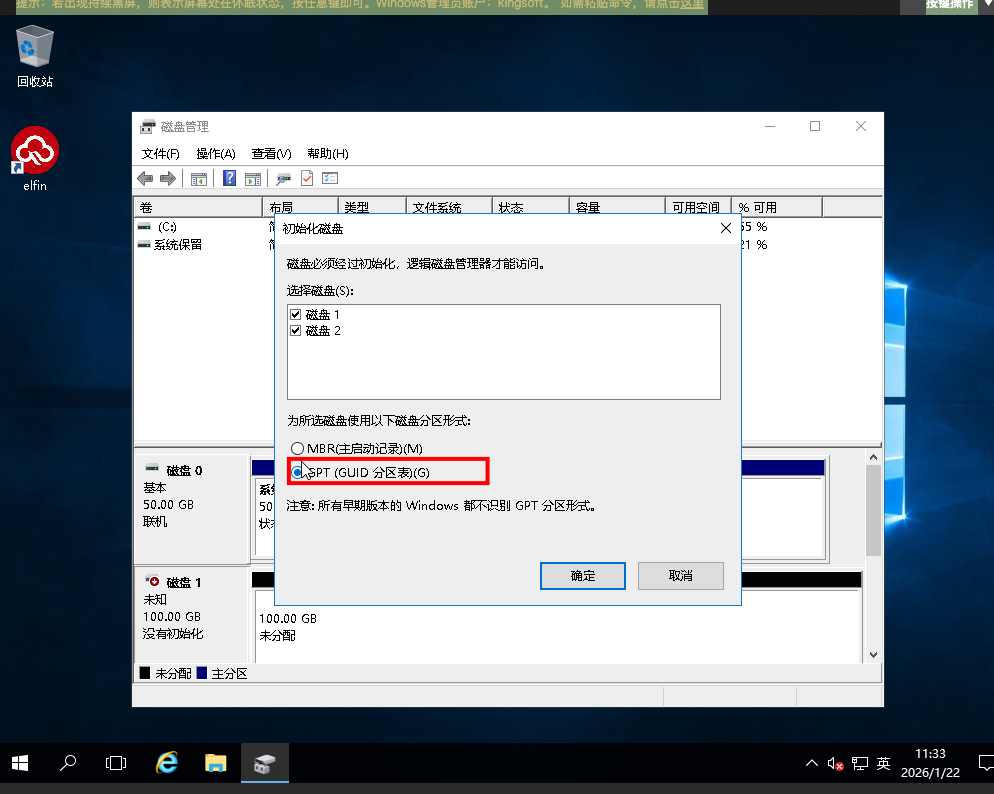Image resolution: width=994 pixels, height=794 pixels.
Task: Click the Forward arrow toolbar icon
Action: pos(168,179)
